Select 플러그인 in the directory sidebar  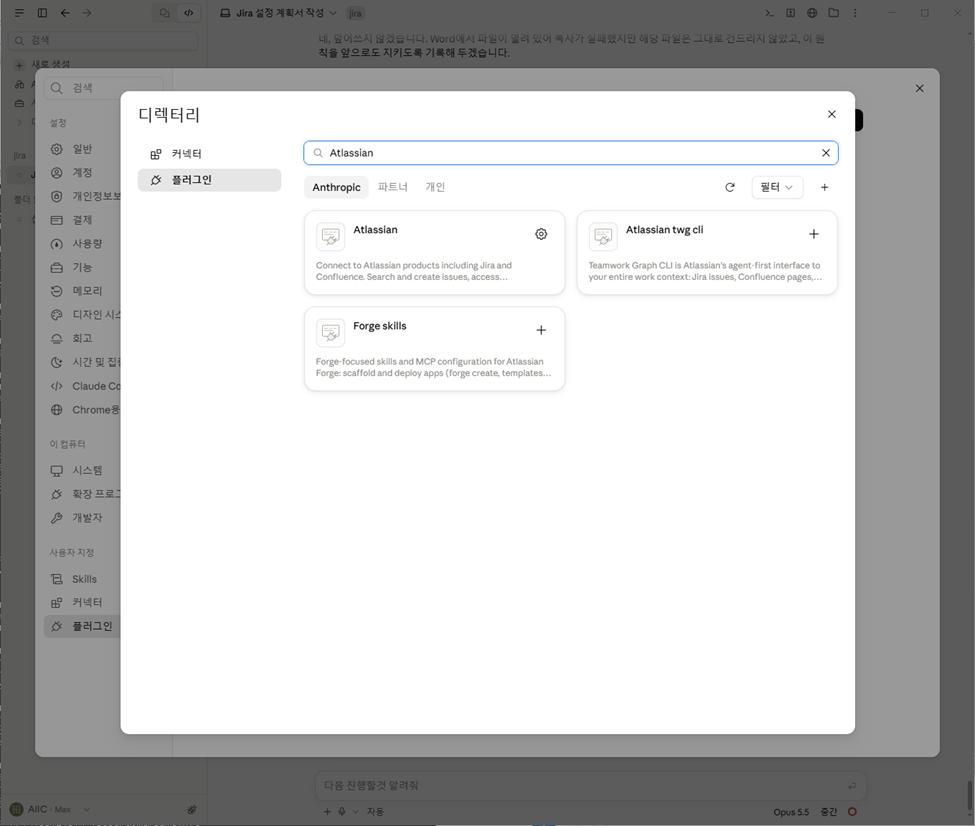[x=210, y=180]
